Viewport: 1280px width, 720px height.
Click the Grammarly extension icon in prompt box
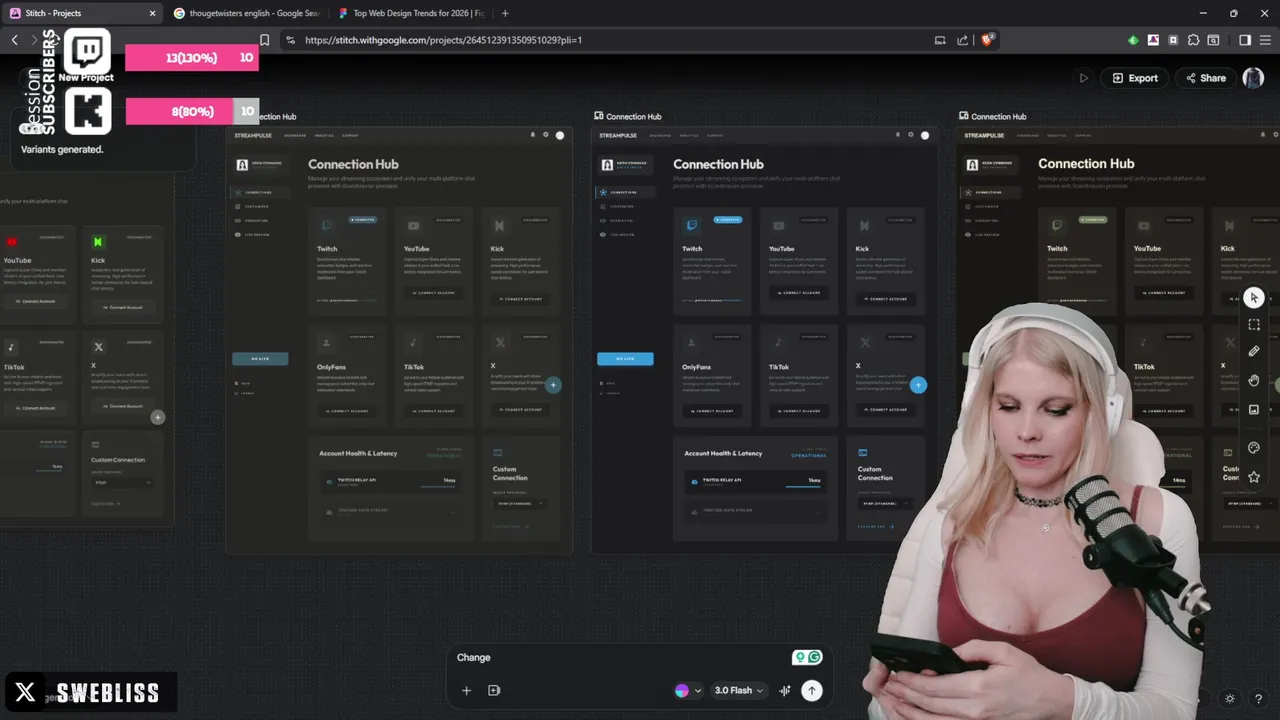click(815, 657)
